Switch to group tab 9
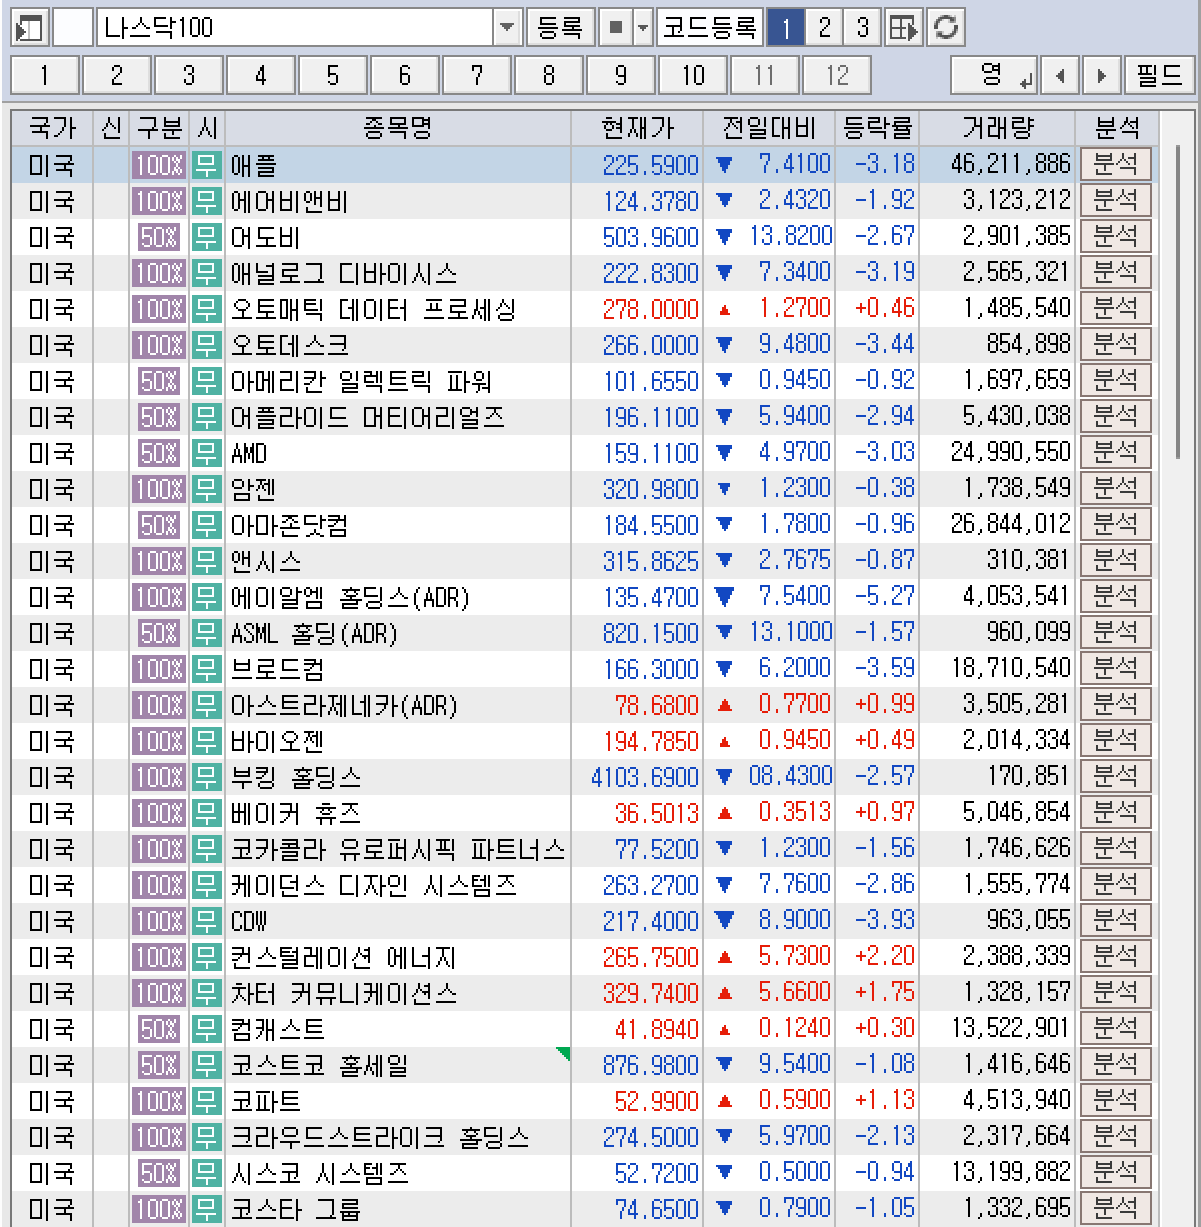The height and width of the screenshot is (1227, 1201). coord(621,75)
